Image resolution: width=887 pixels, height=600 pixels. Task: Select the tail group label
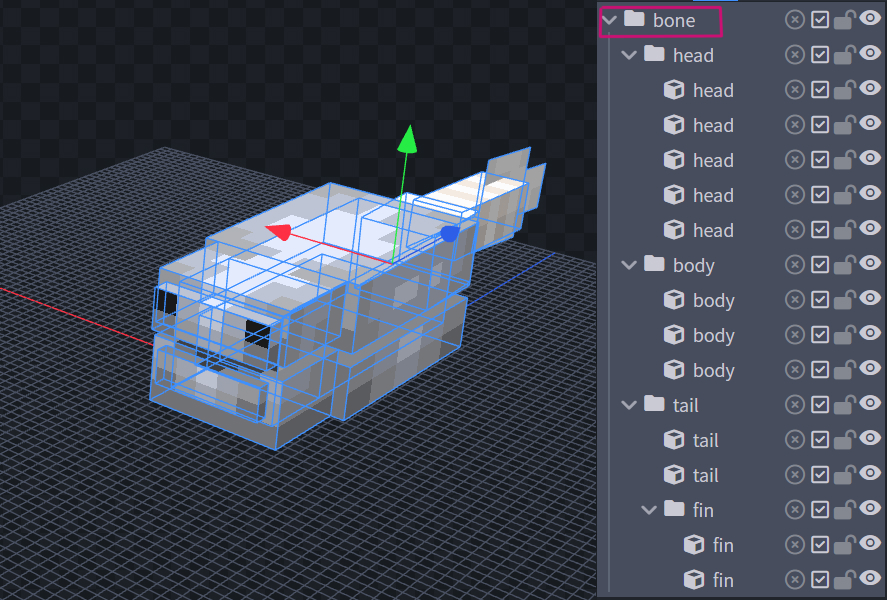686,405
